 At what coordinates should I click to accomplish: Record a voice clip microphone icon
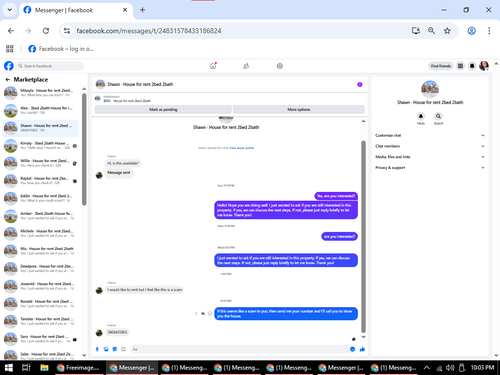97,349
